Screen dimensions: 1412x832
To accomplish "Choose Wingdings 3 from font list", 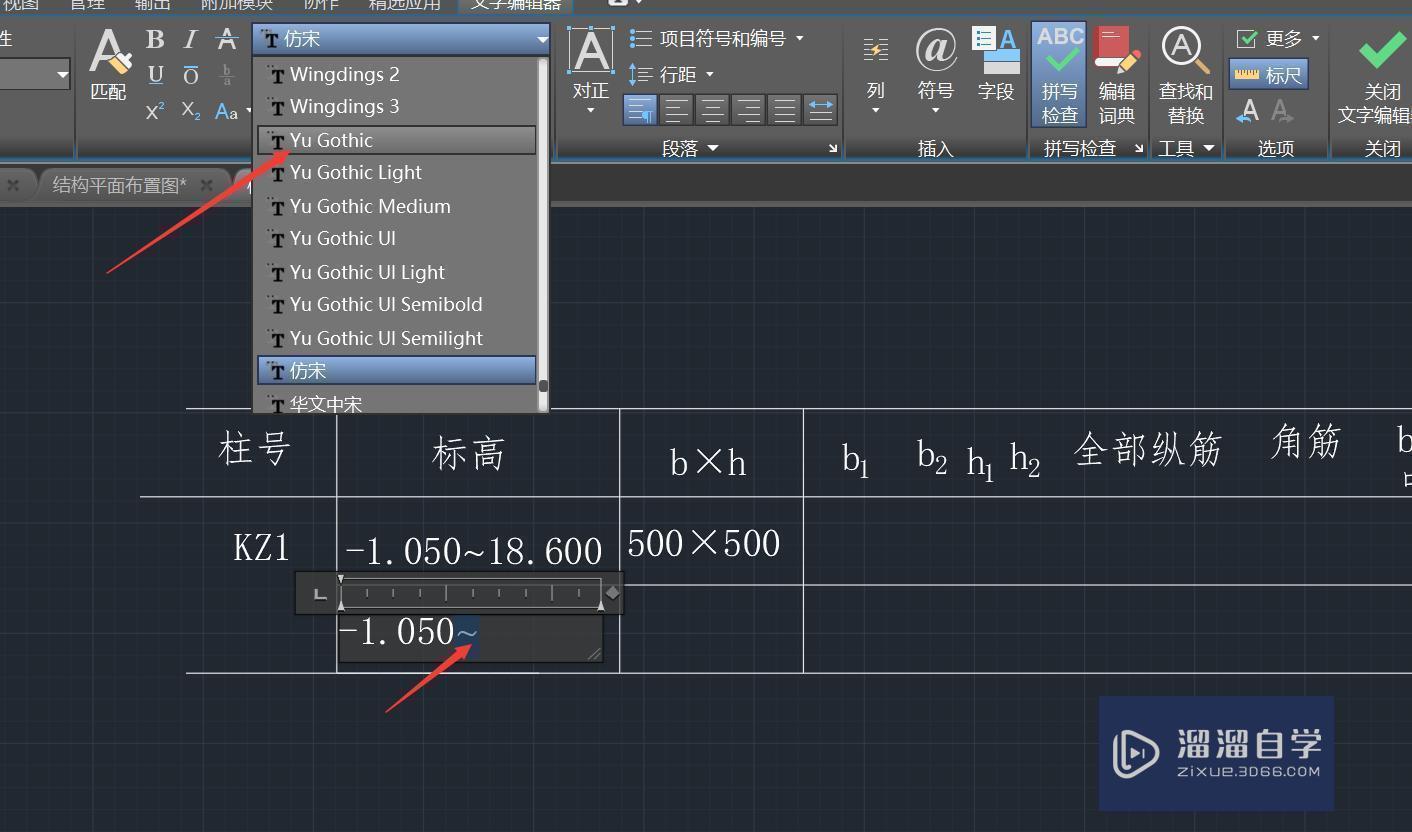I will 396,106.
